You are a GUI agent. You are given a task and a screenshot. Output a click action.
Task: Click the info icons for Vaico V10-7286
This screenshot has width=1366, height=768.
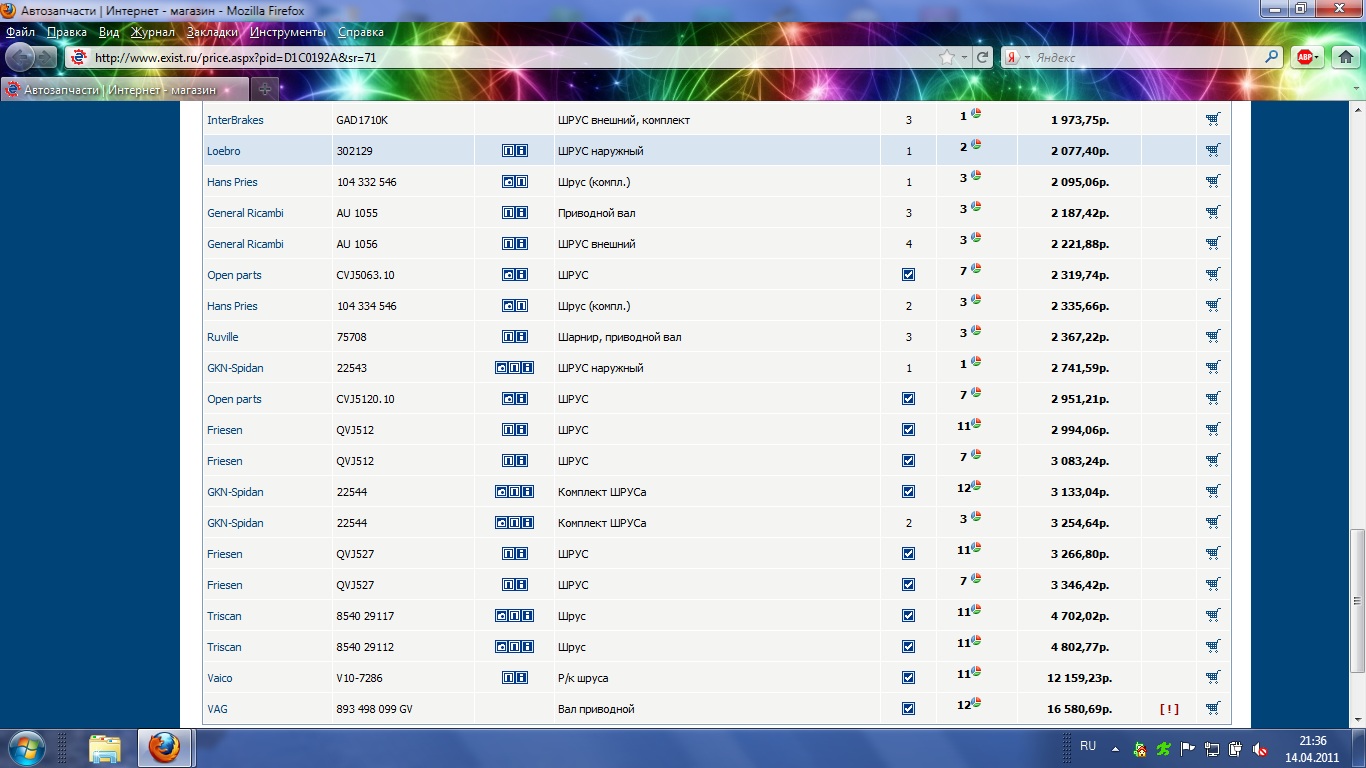point(514,678)
